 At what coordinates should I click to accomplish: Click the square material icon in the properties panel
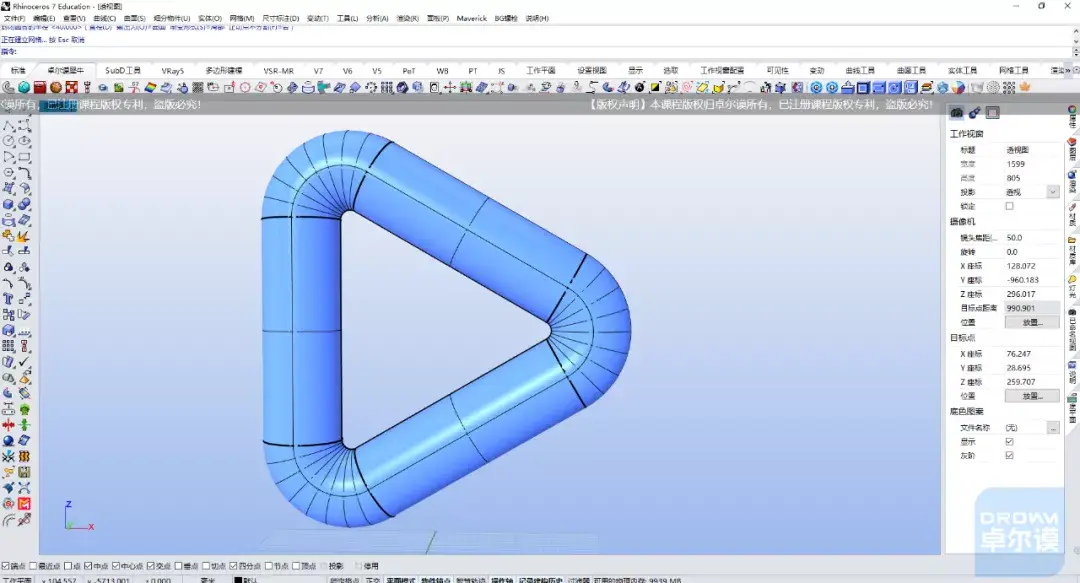click(993, 113)
